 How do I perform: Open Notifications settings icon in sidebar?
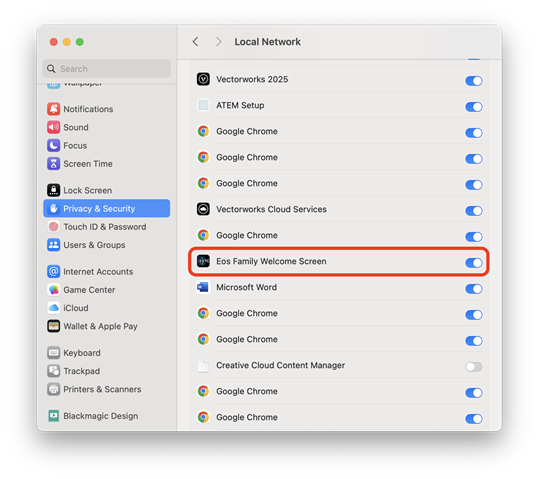point(54,109)
